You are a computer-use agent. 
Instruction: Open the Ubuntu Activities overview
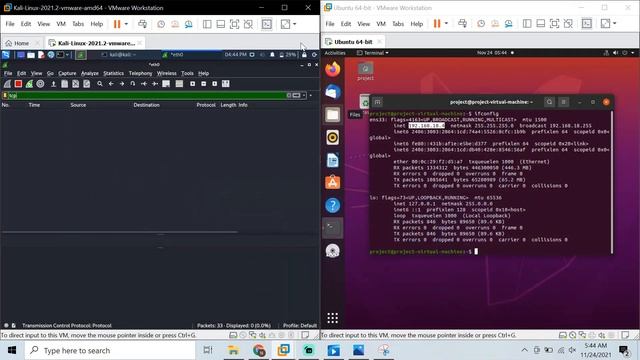[x=335, y=53]
